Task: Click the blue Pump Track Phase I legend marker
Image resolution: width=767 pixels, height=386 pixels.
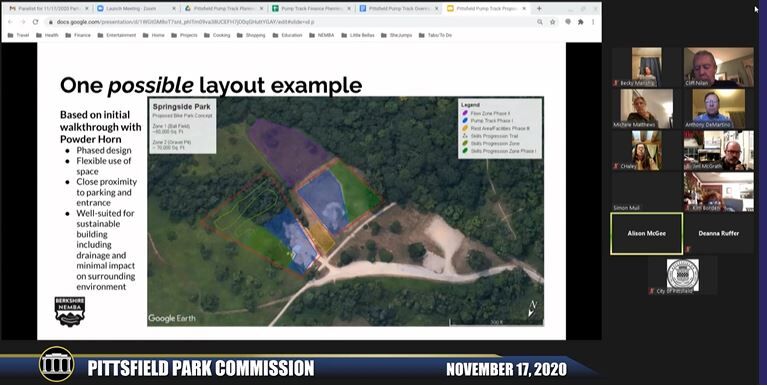Action: pyautogui.click(x=465, y=120)
